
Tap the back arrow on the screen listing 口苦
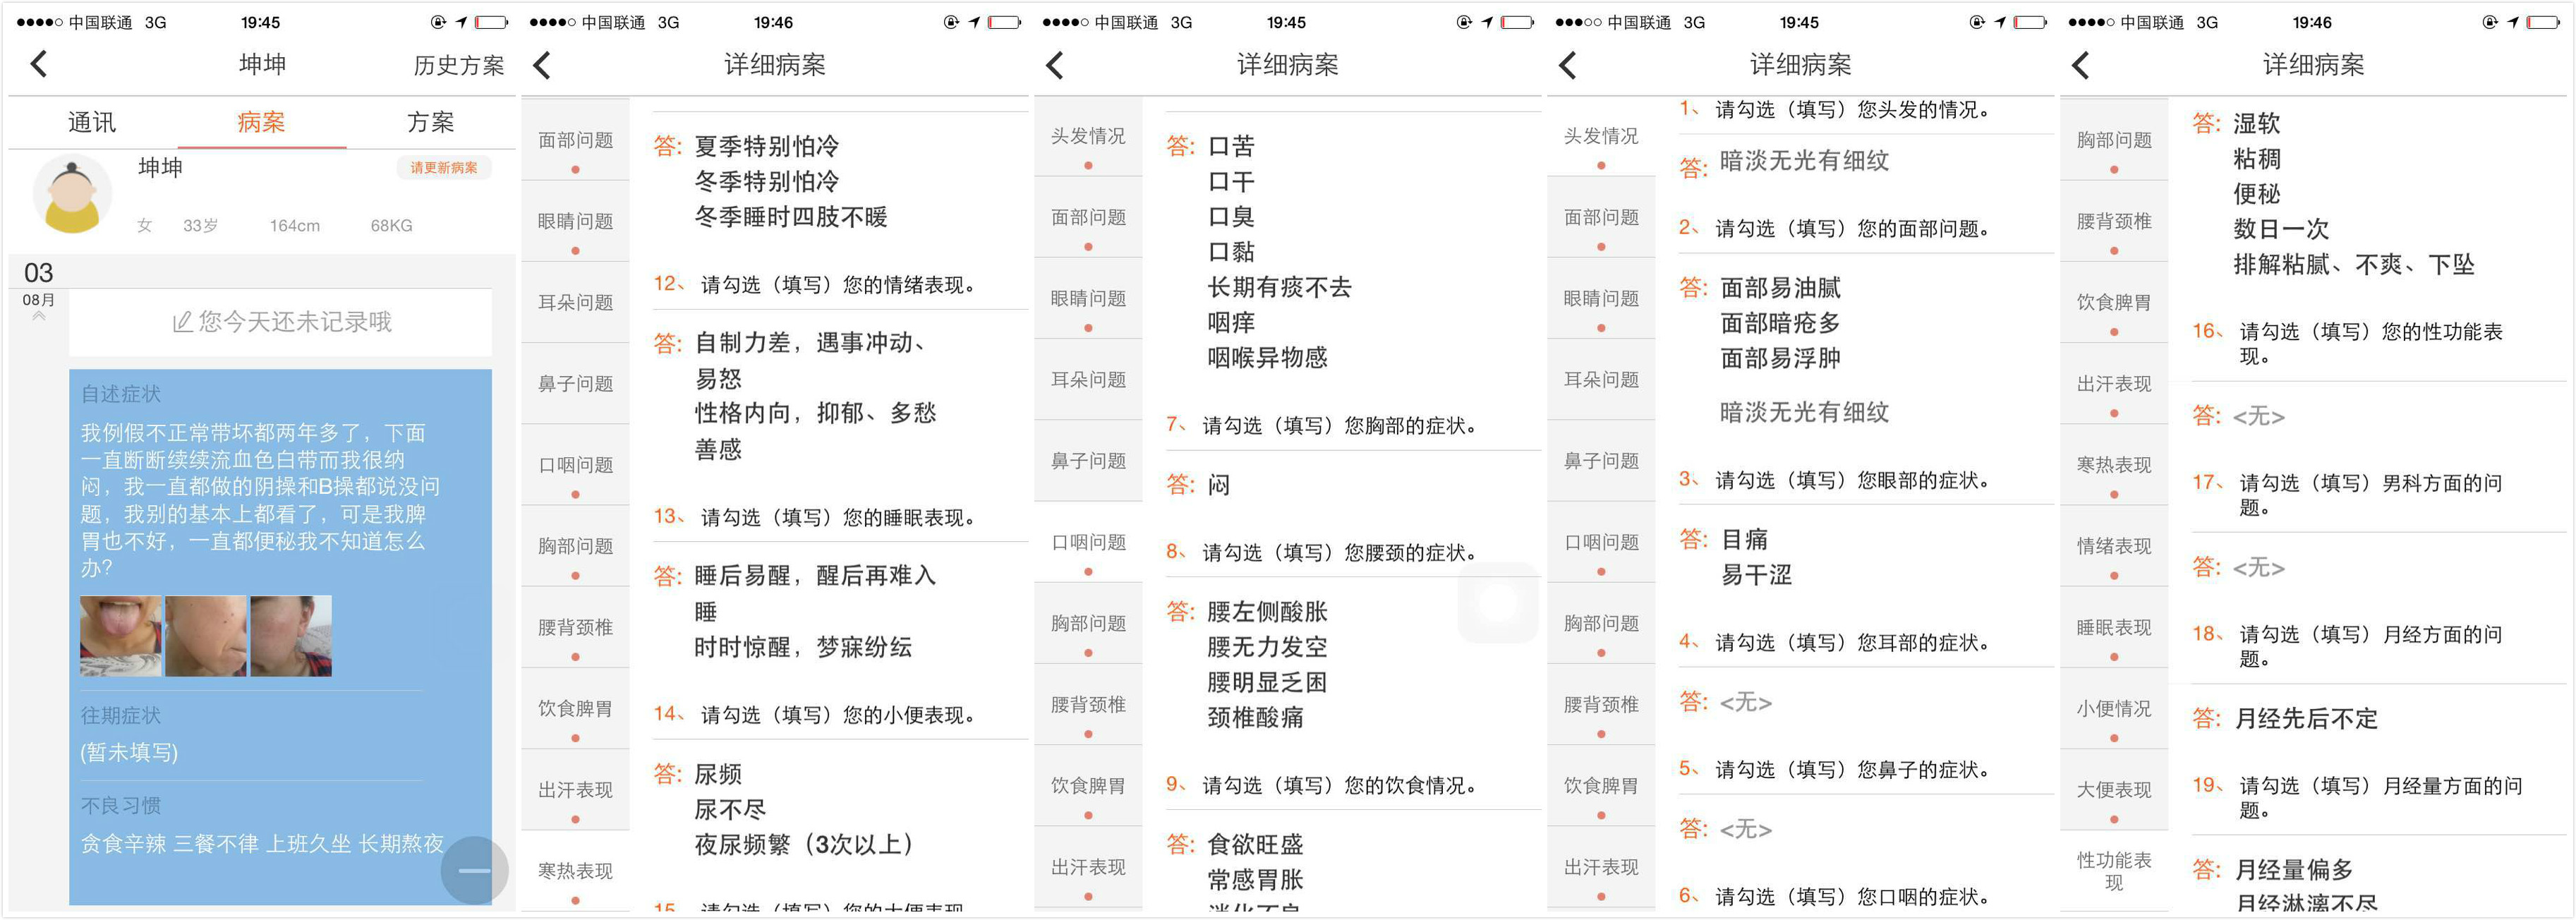tap(1055, 65)
